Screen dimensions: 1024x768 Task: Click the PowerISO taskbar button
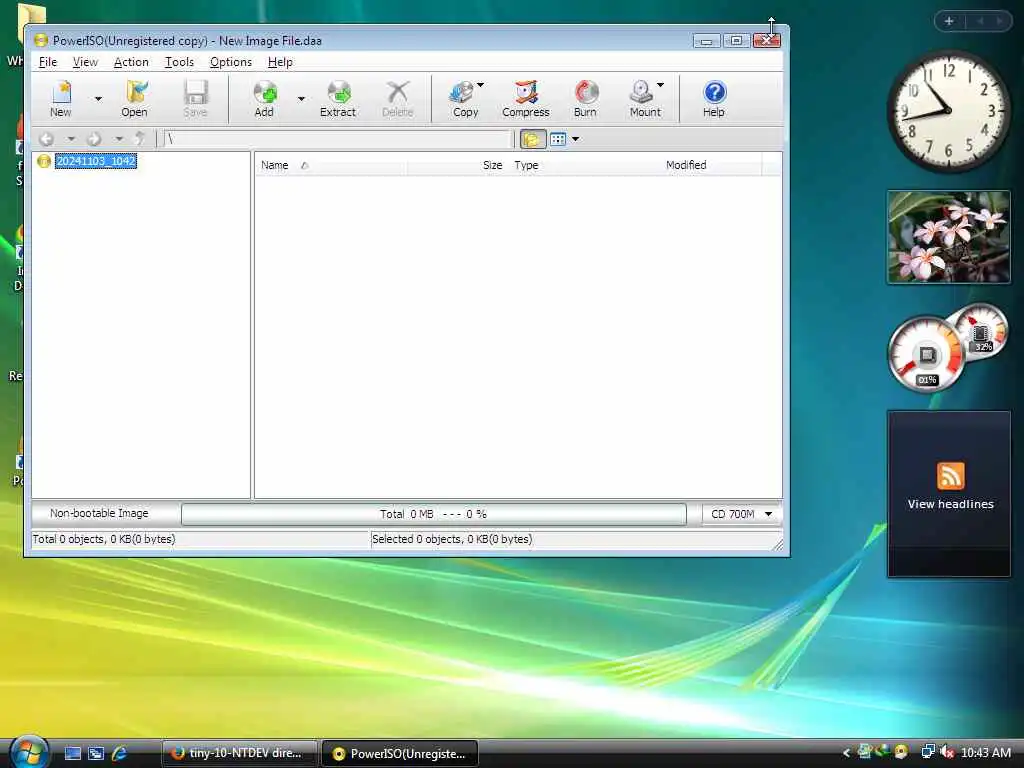[x=400, y=753]
